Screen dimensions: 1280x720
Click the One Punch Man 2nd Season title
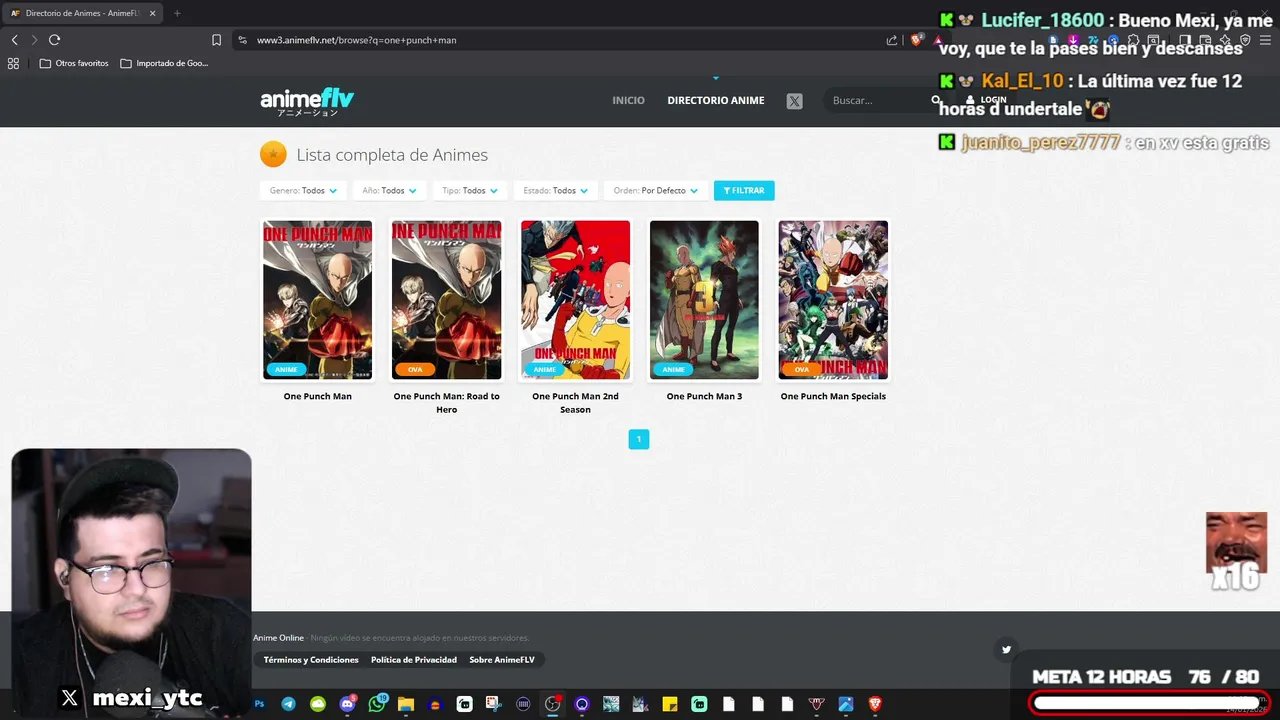point(575,403)
